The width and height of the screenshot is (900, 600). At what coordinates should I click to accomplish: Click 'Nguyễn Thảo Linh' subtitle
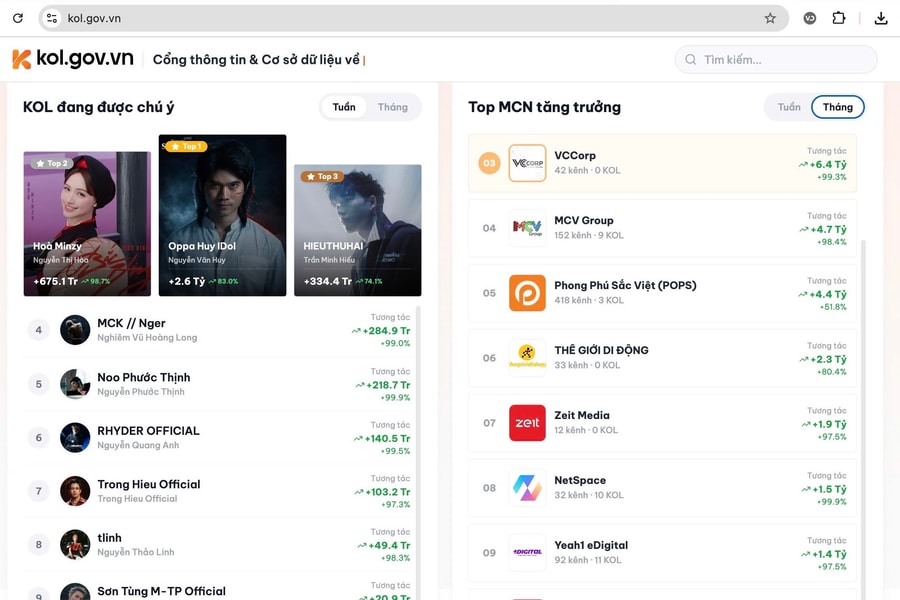pyautogui.click(x=135, y=552)
